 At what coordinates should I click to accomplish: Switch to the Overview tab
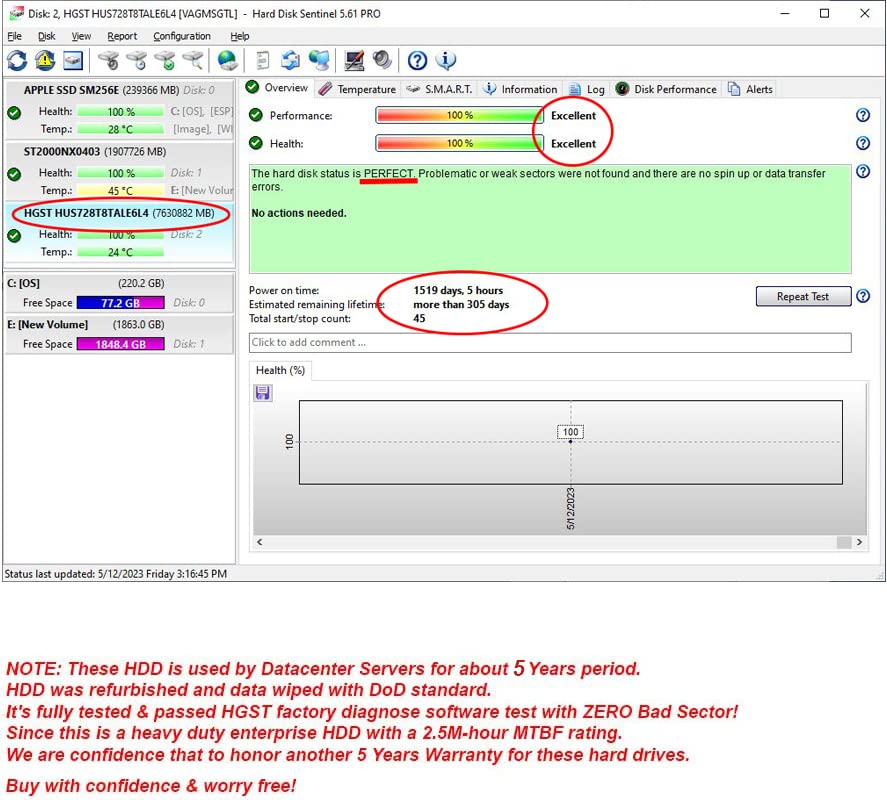tap(278, 88)
